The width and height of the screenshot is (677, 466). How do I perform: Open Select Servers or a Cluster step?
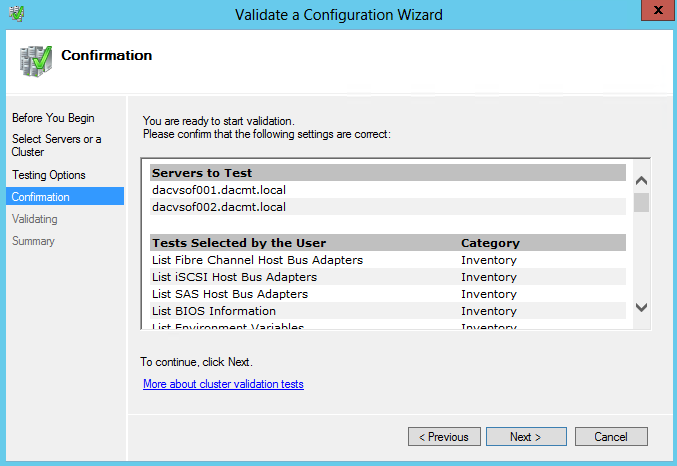coord(56,145)
